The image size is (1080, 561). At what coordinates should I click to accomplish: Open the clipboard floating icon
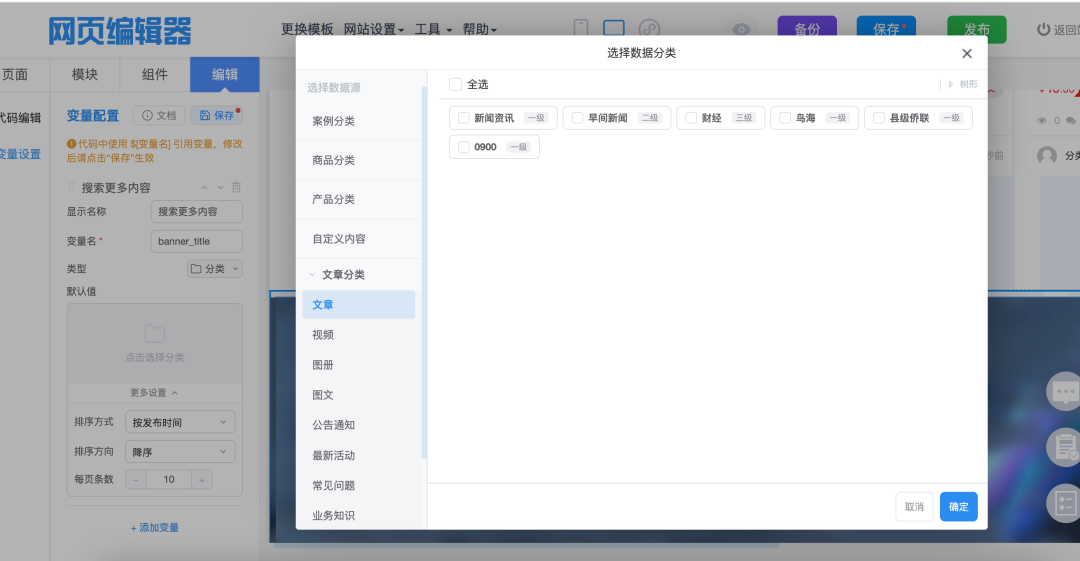point(1064,447)
